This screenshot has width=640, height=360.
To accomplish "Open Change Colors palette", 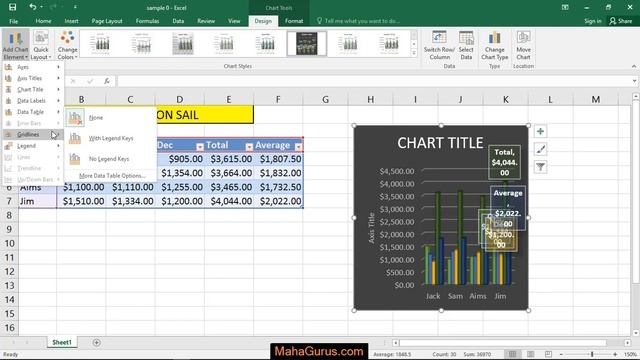I will (67, 45).
